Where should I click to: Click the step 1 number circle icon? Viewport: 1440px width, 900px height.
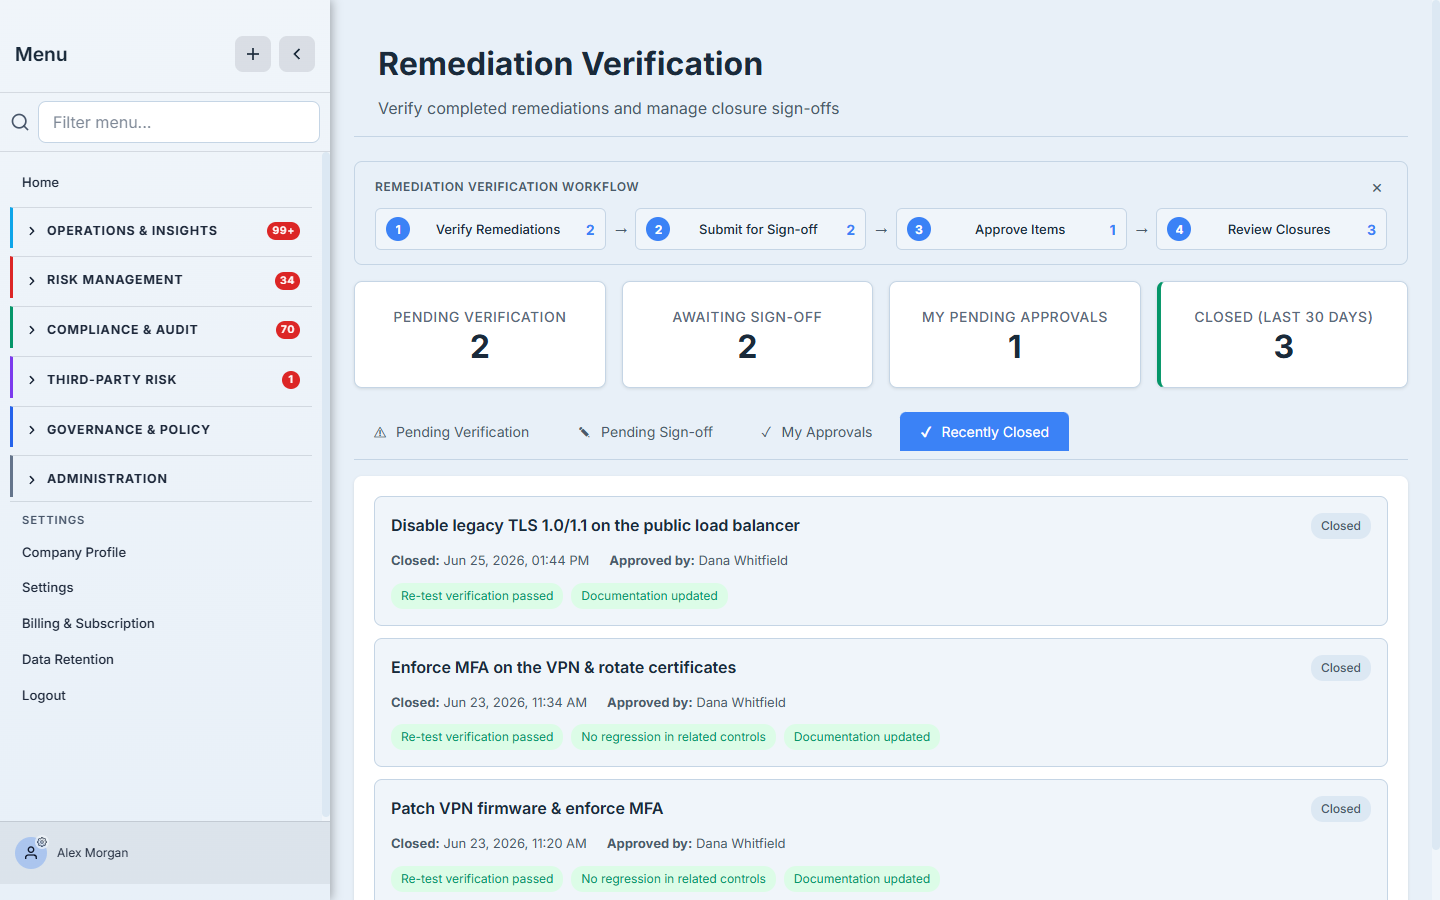(x=398, y=229)
